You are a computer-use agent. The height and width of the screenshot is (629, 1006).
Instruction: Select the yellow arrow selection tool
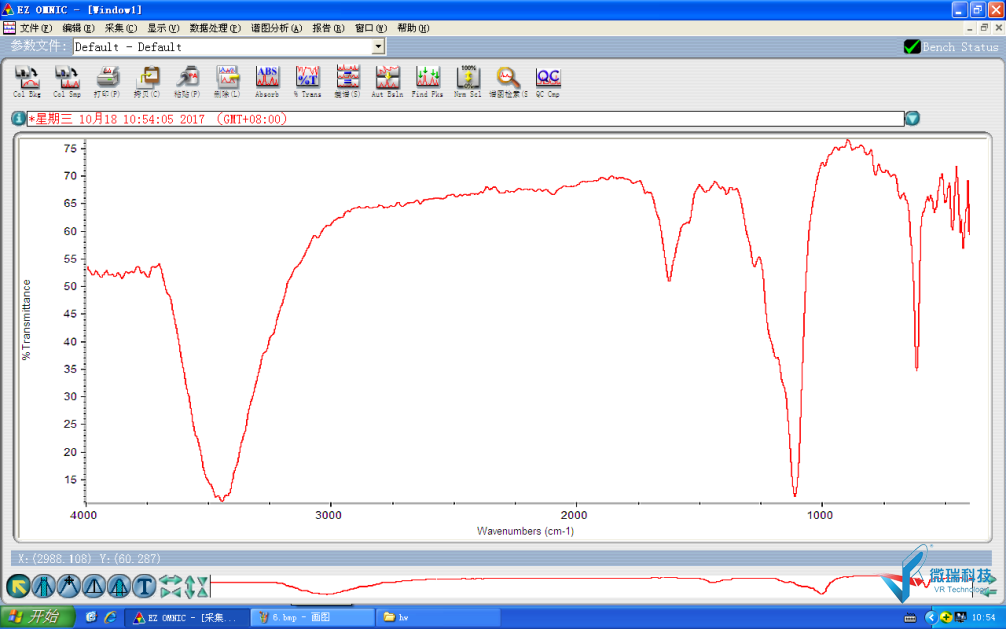[19, 586]
